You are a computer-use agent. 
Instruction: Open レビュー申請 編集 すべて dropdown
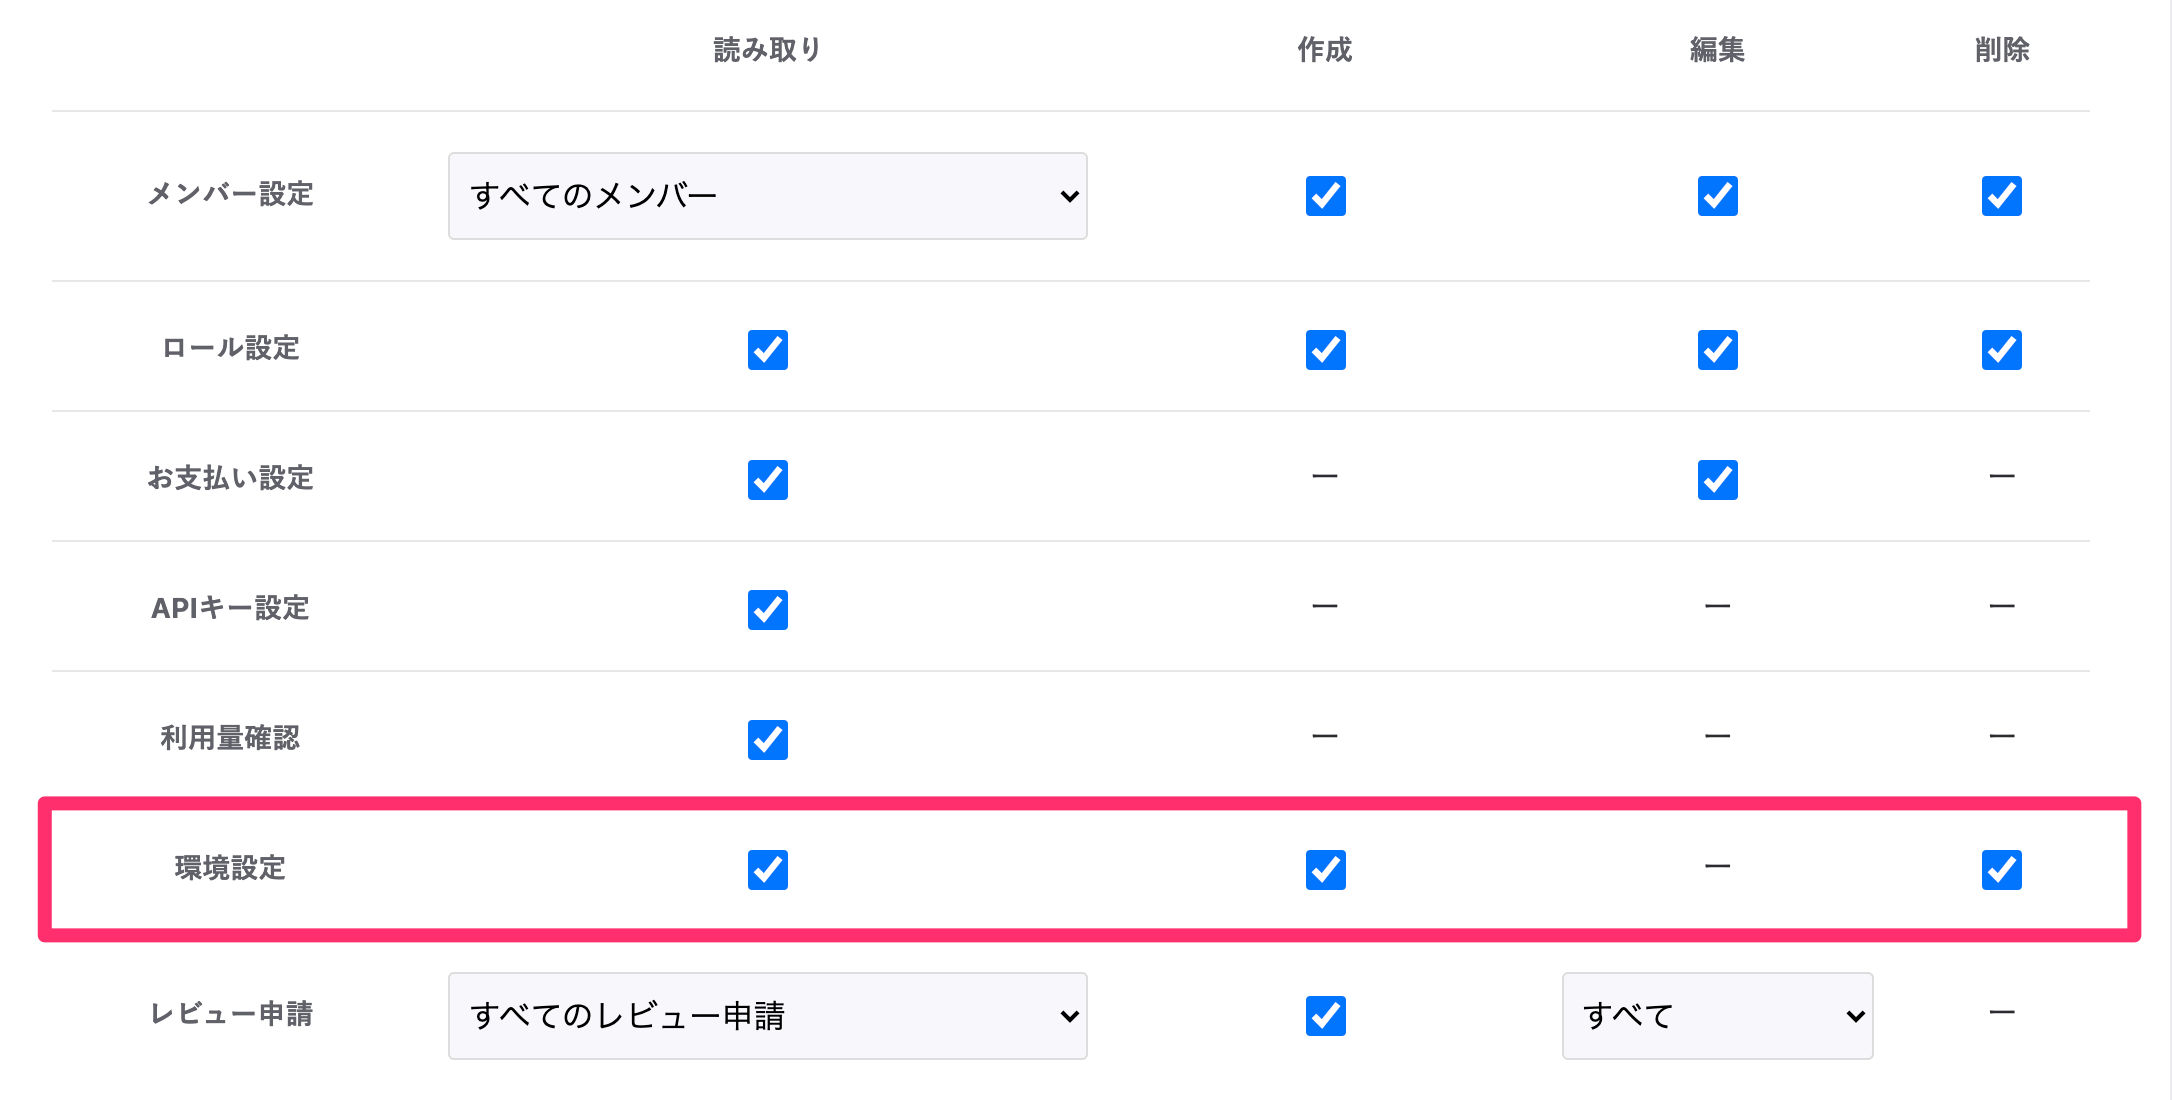click(1717, 1016)
